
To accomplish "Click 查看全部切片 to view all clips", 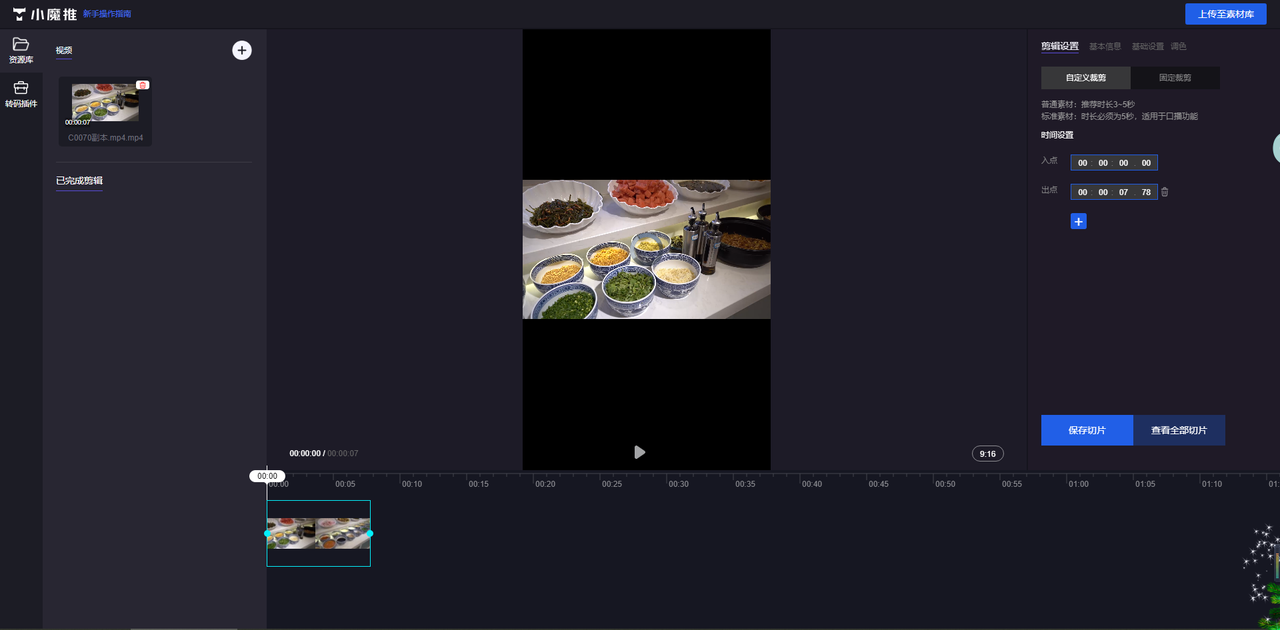I will tap(1178, 430).
